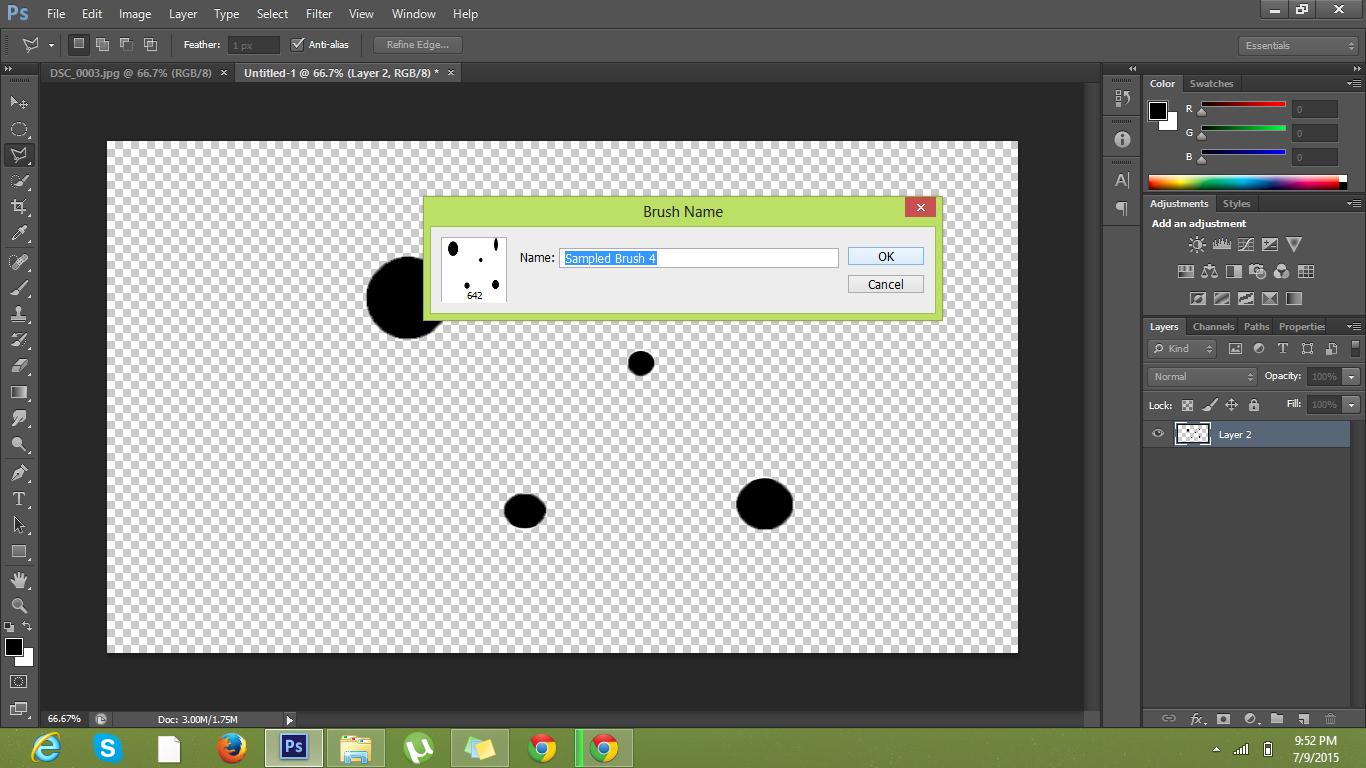Select the Spot Healing Brush tool
The width and height of the screenshot is (1366, 768).
click(19, 262)
